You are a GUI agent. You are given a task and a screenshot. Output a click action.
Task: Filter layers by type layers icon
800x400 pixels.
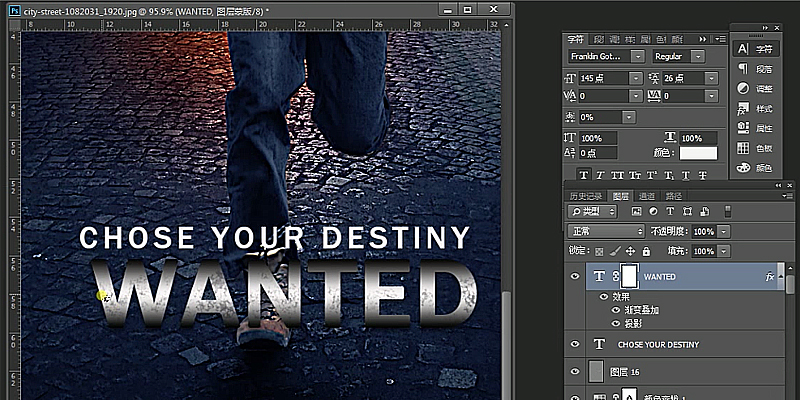click(x=670, y=211)
